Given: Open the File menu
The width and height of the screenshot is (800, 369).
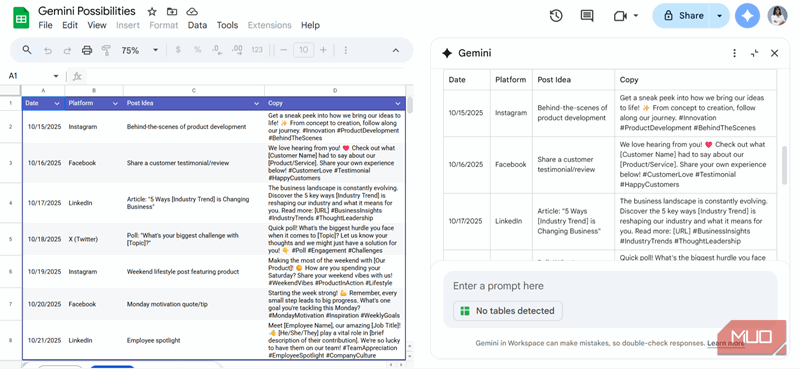Looking at the screenshot, I should coord(45,25).
